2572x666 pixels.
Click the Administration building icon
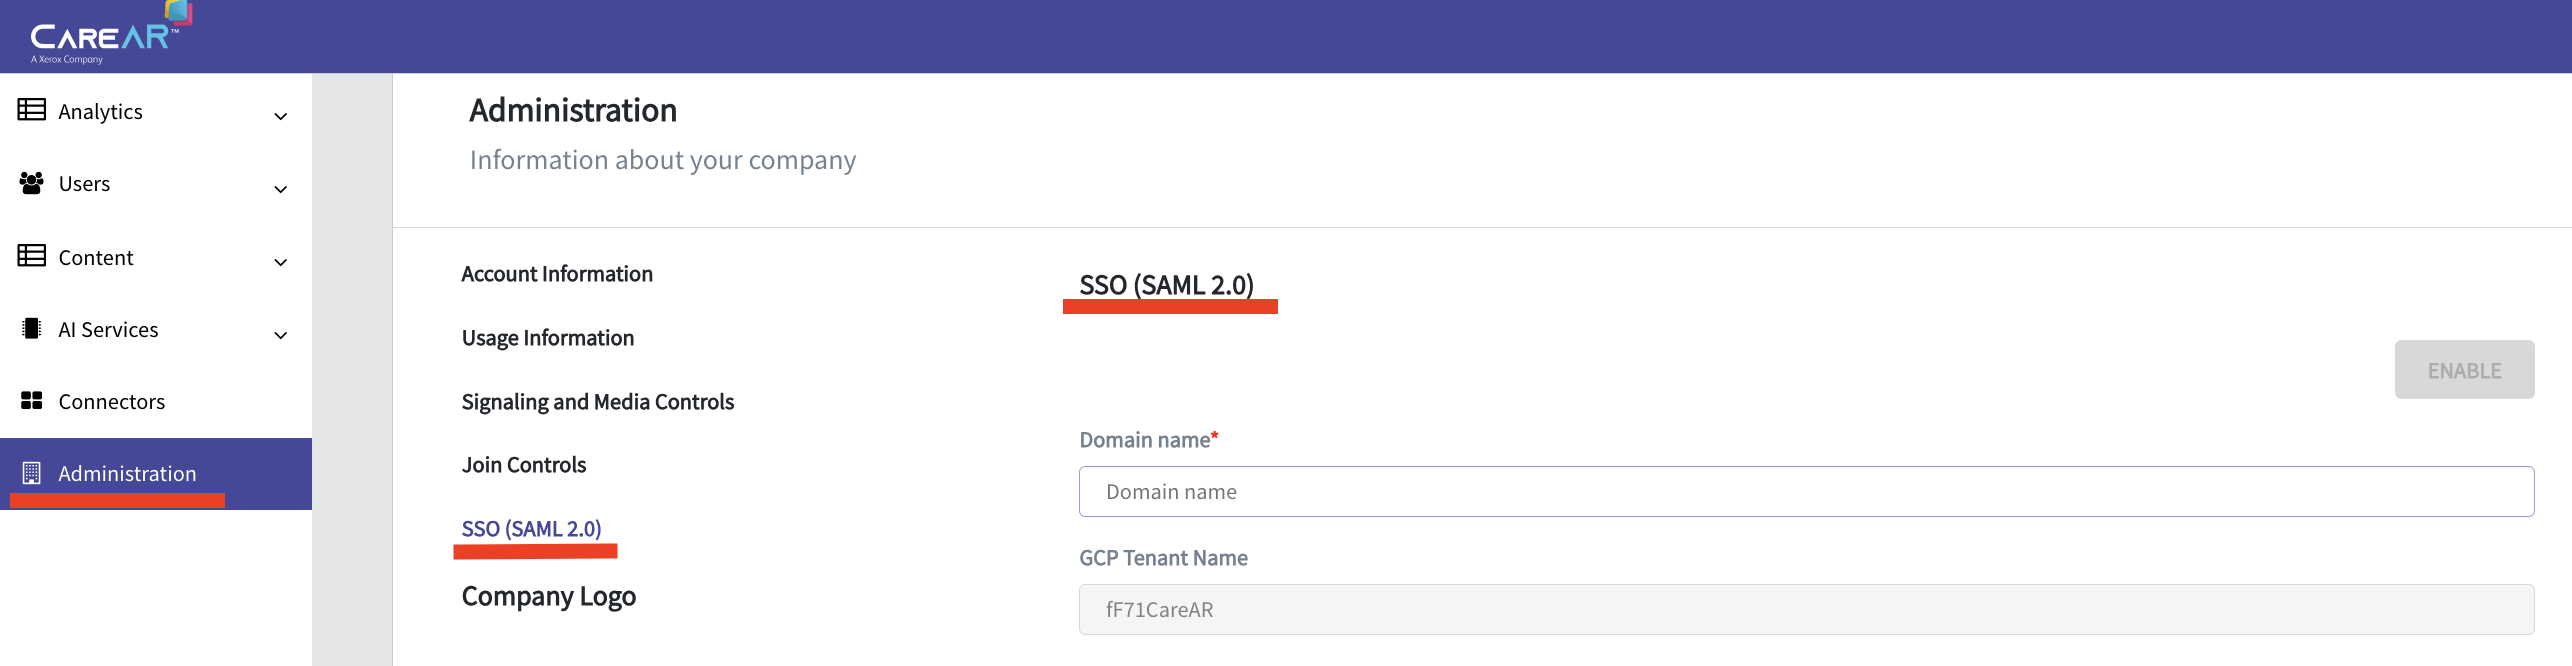[x=32, y=473]
